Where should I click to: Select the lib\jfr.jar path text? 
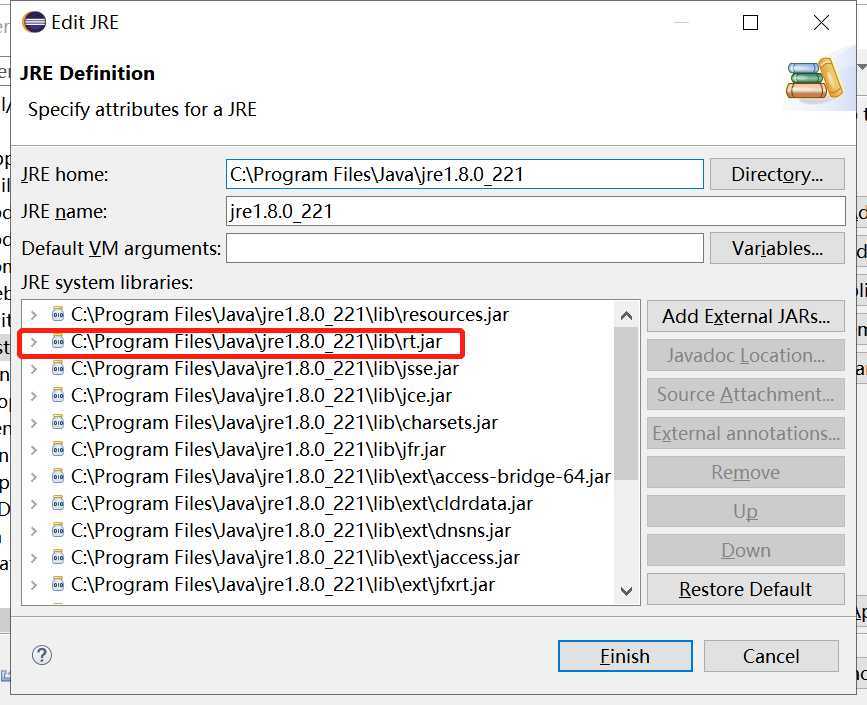click(x=258, y=450)
